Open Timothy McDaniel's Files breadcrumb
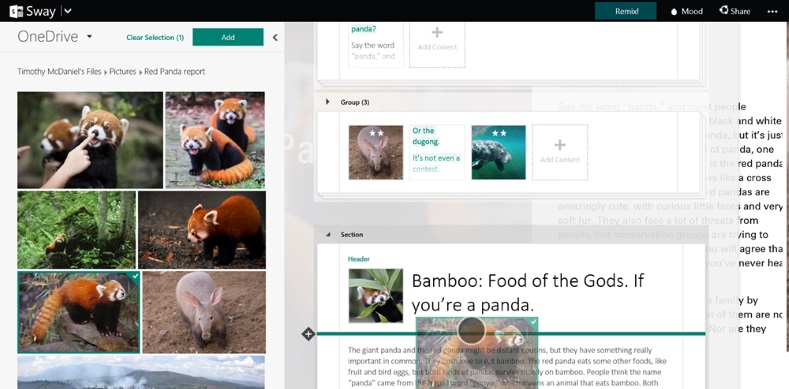 (x=59, y=71)
